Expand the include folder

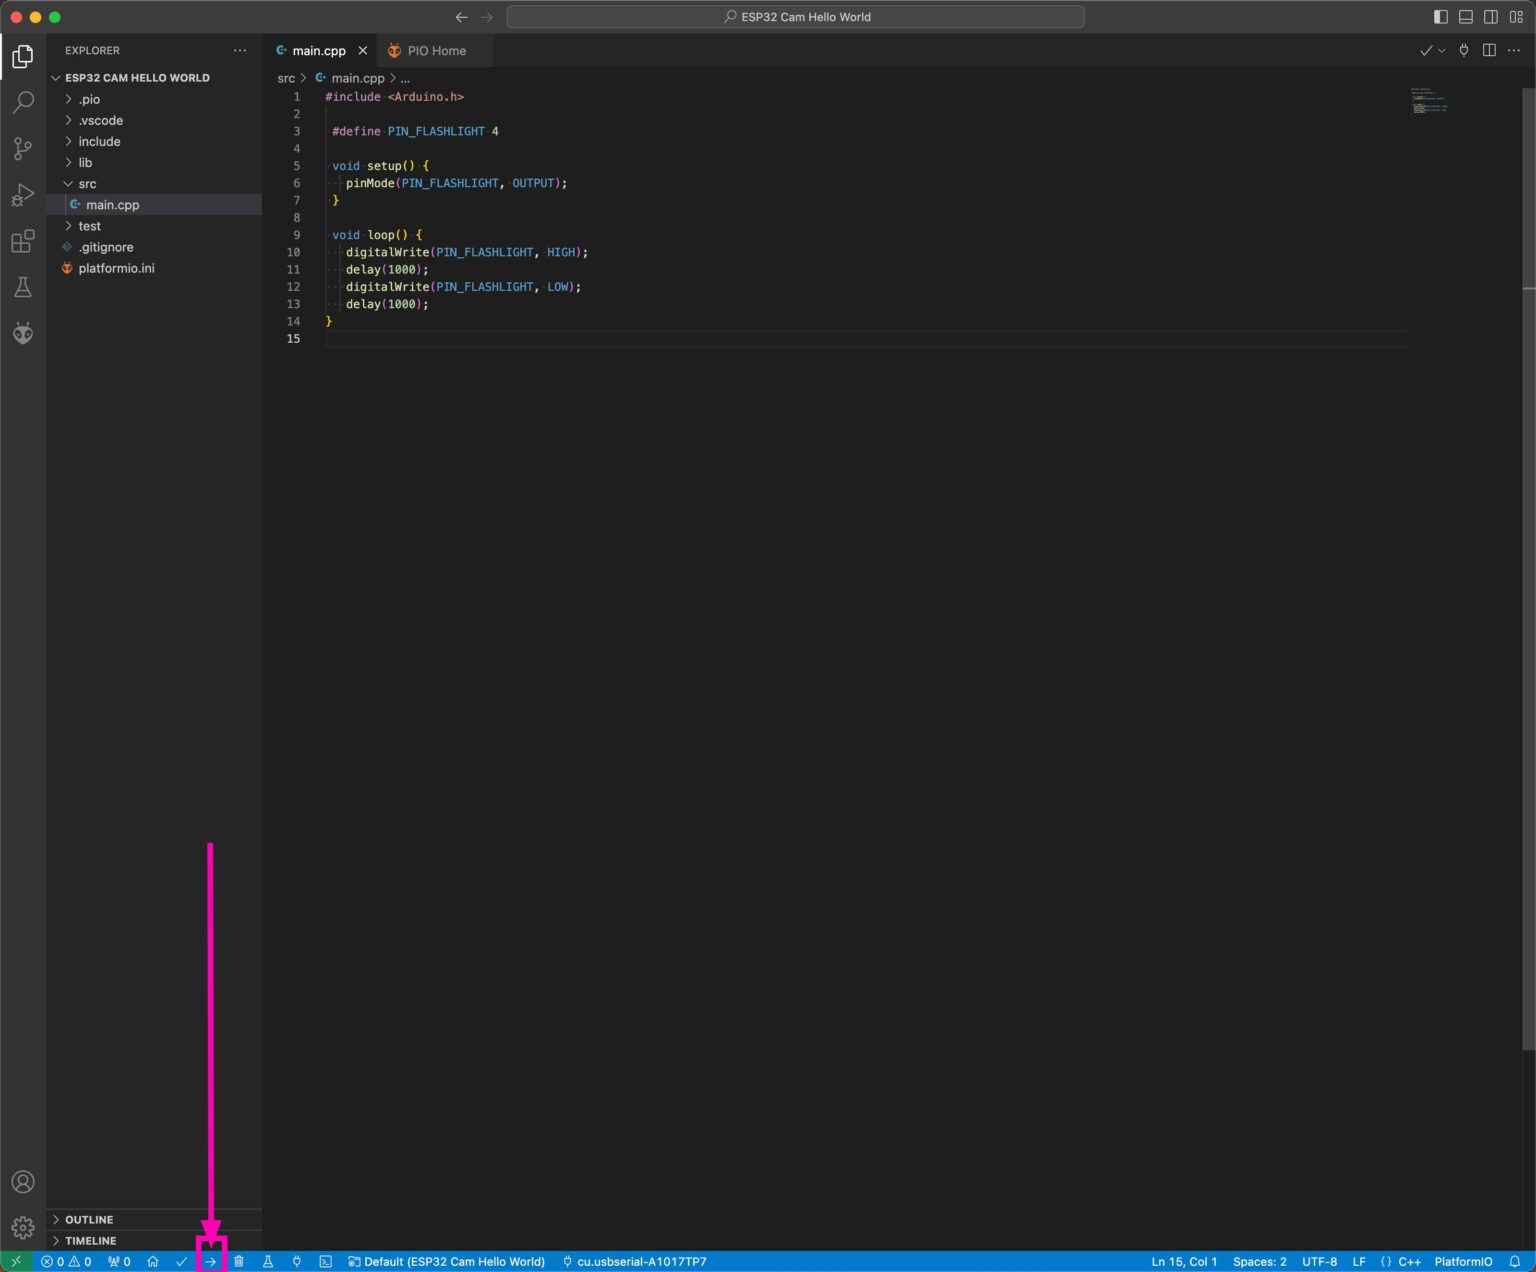[x=99, y=142]
